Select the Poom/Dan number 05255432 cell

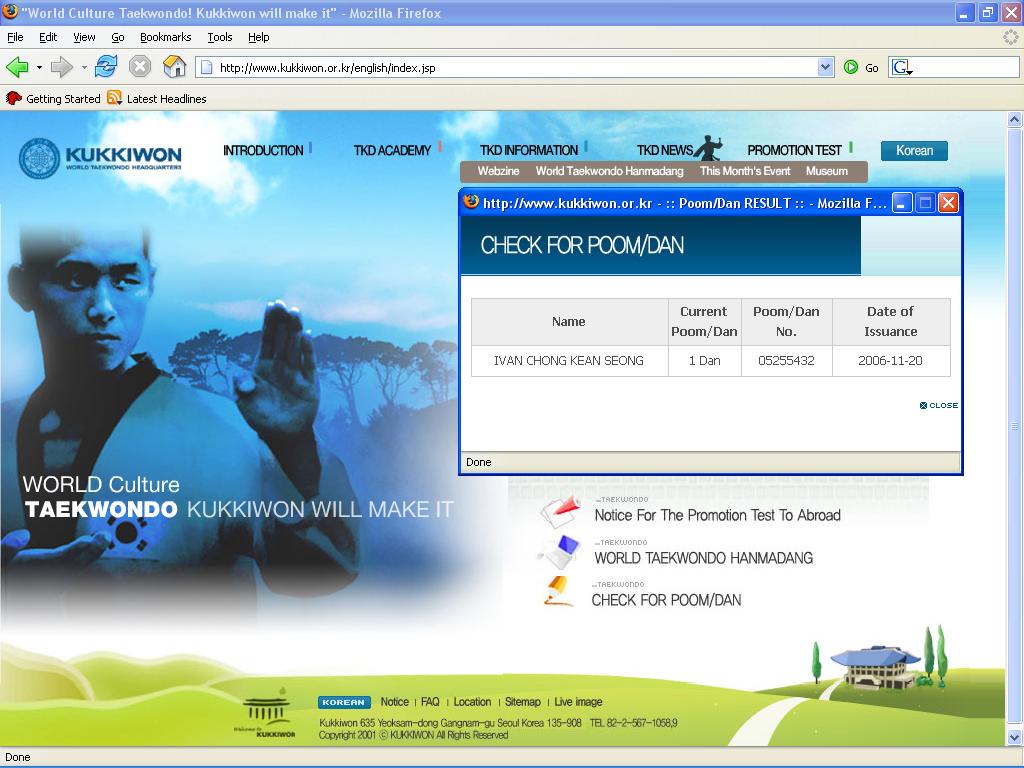click(x=786, y=360)
